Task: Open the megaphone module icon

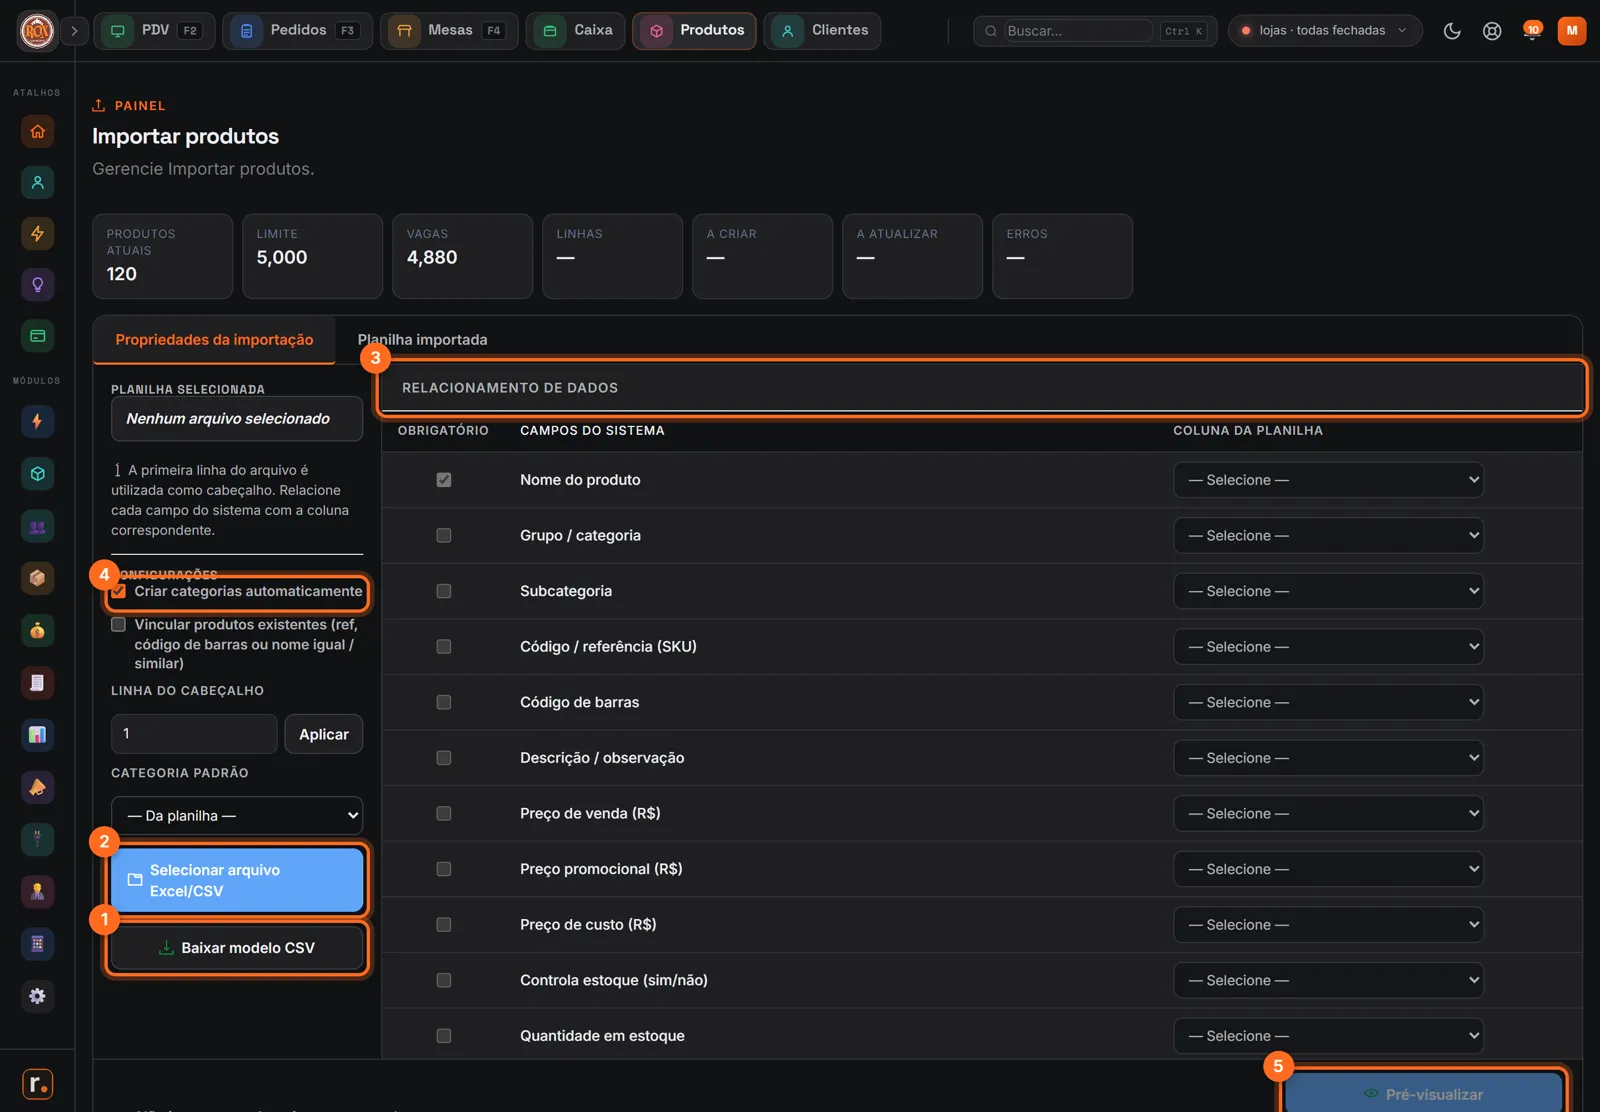Action: (37, 787)
